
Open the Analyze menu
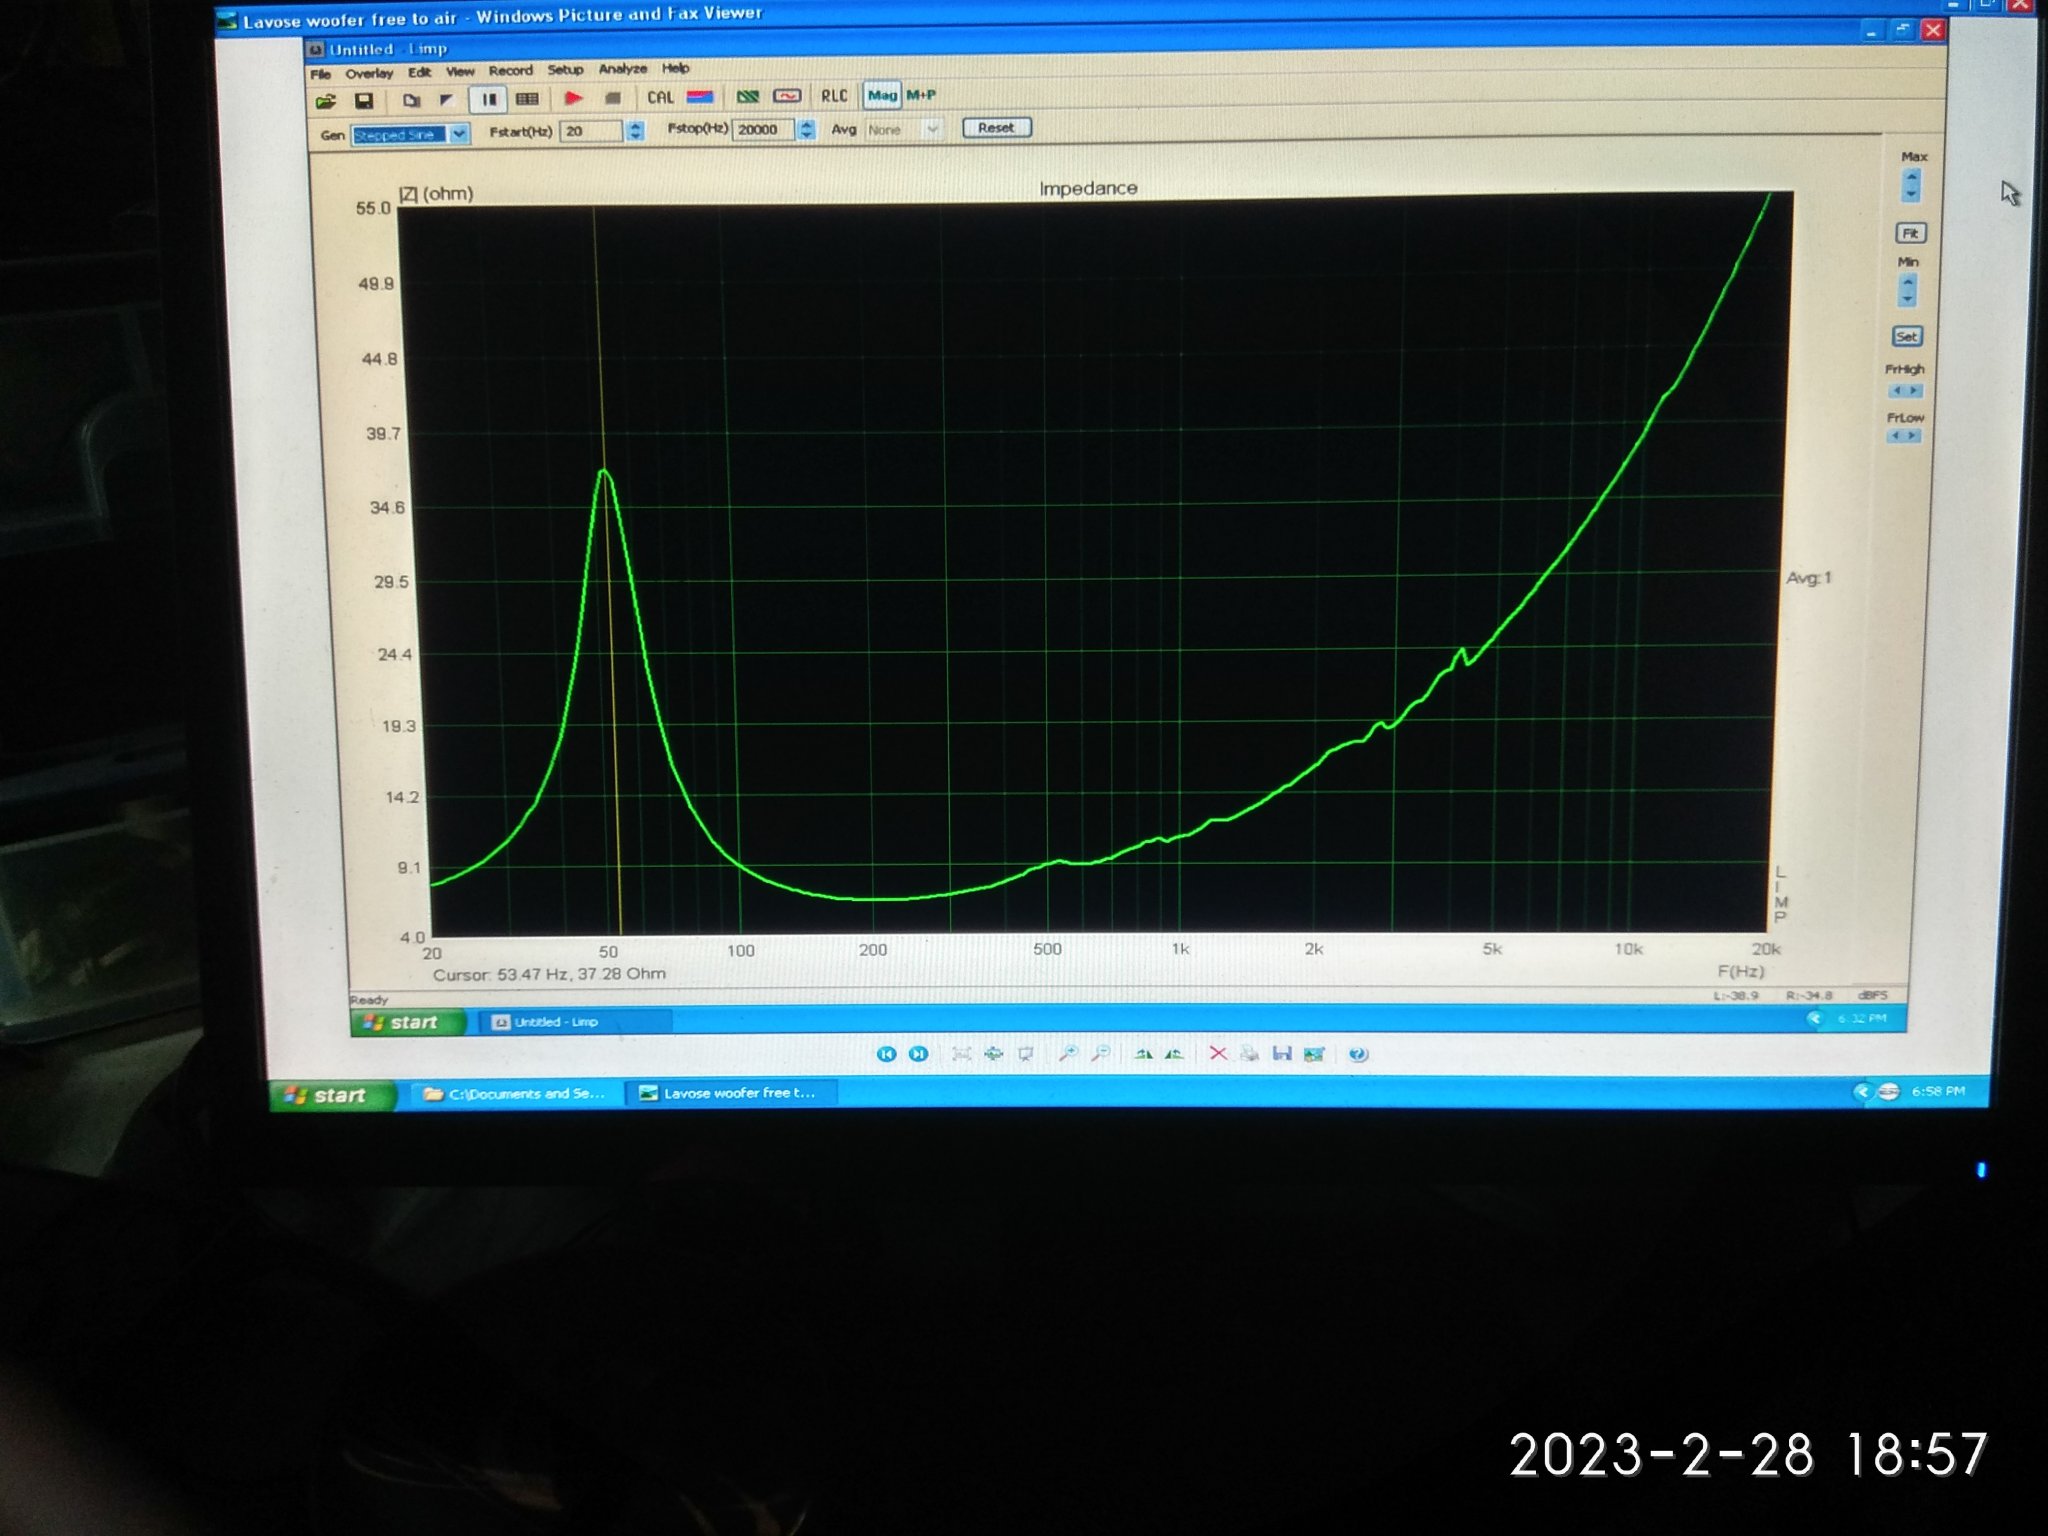(x=623, y=69)
